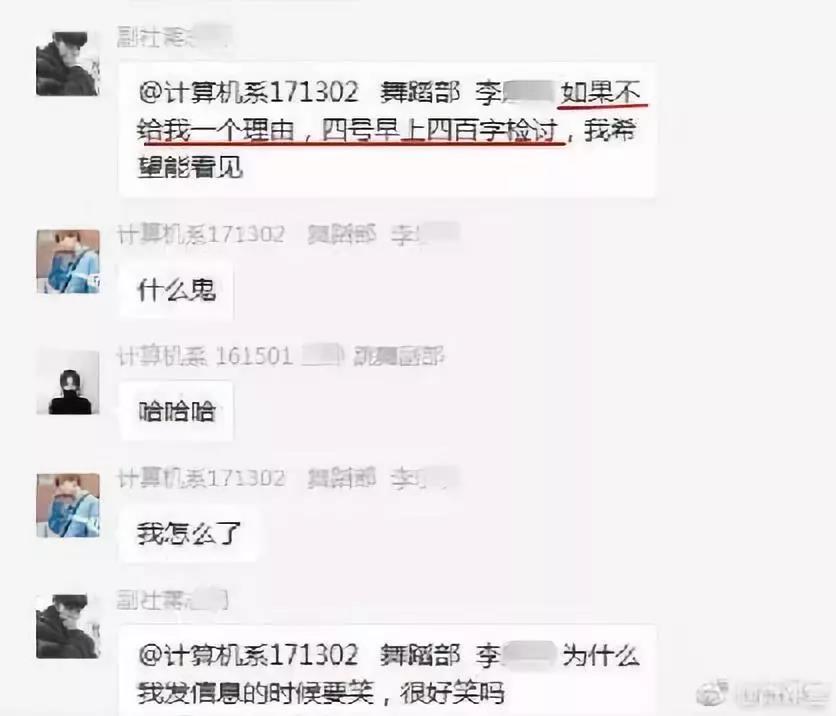Image resolution: width=836 pixels, height=716 pixels.
Task: Click the @计算机系171302 mention in last message
Action: coord(248,655)
